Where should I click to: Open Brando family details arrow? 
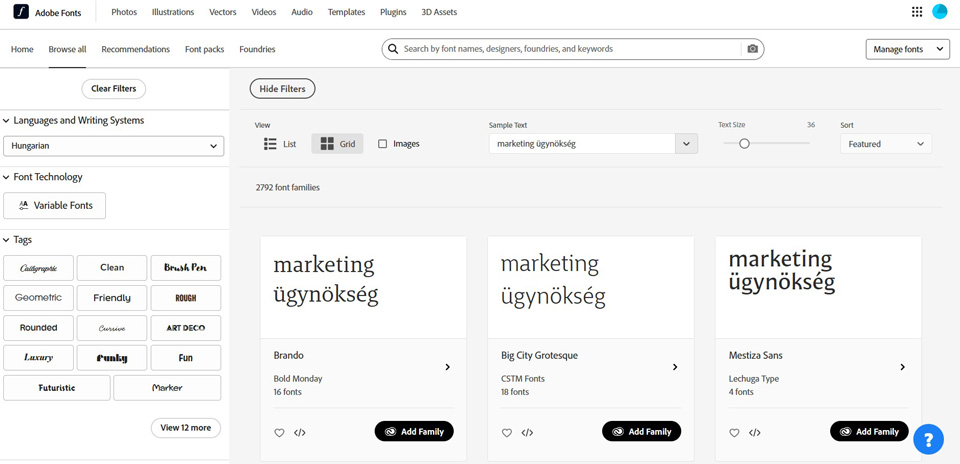coord(448,367)
